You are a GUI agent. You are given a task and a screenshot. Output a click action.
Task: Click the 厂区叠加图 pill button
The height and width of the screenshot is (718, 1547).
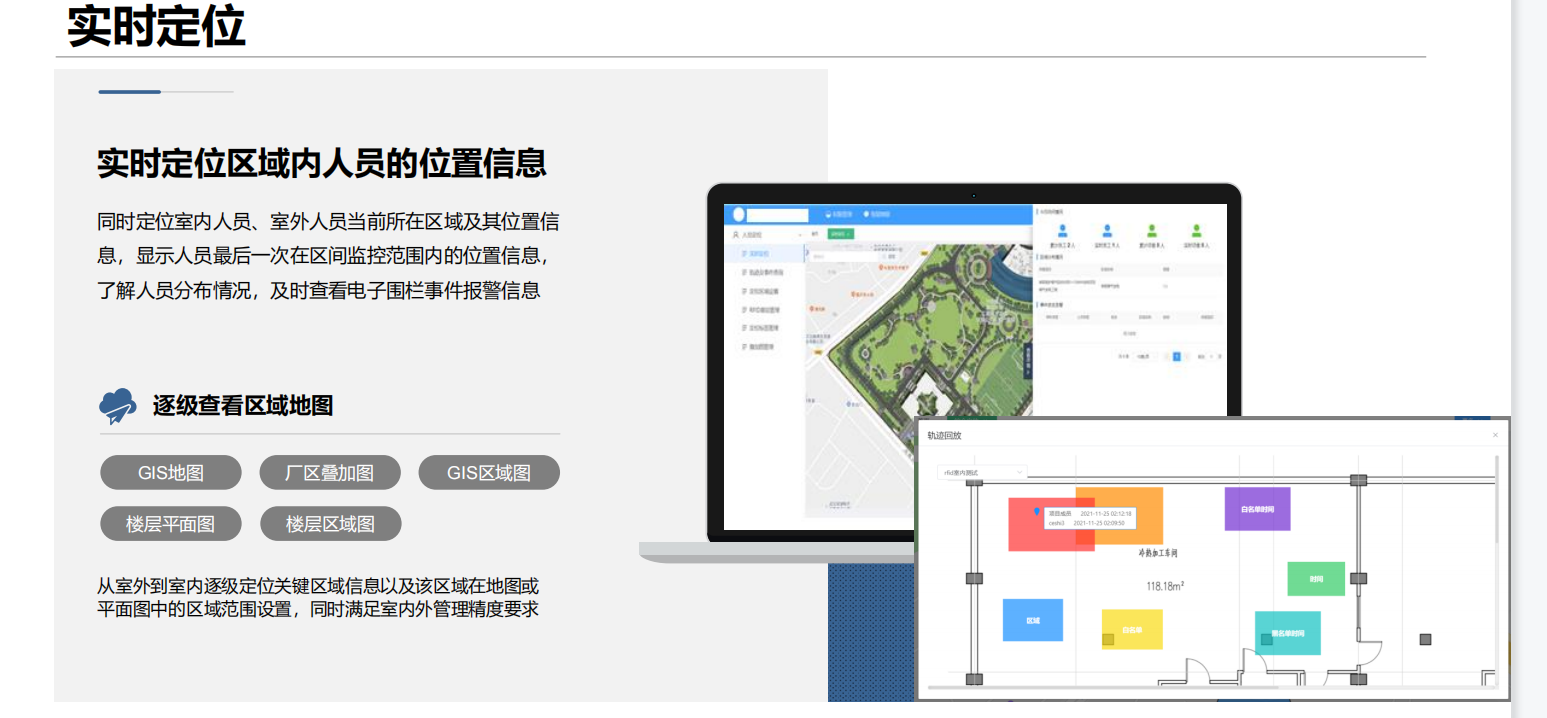(x=330, y=473)
